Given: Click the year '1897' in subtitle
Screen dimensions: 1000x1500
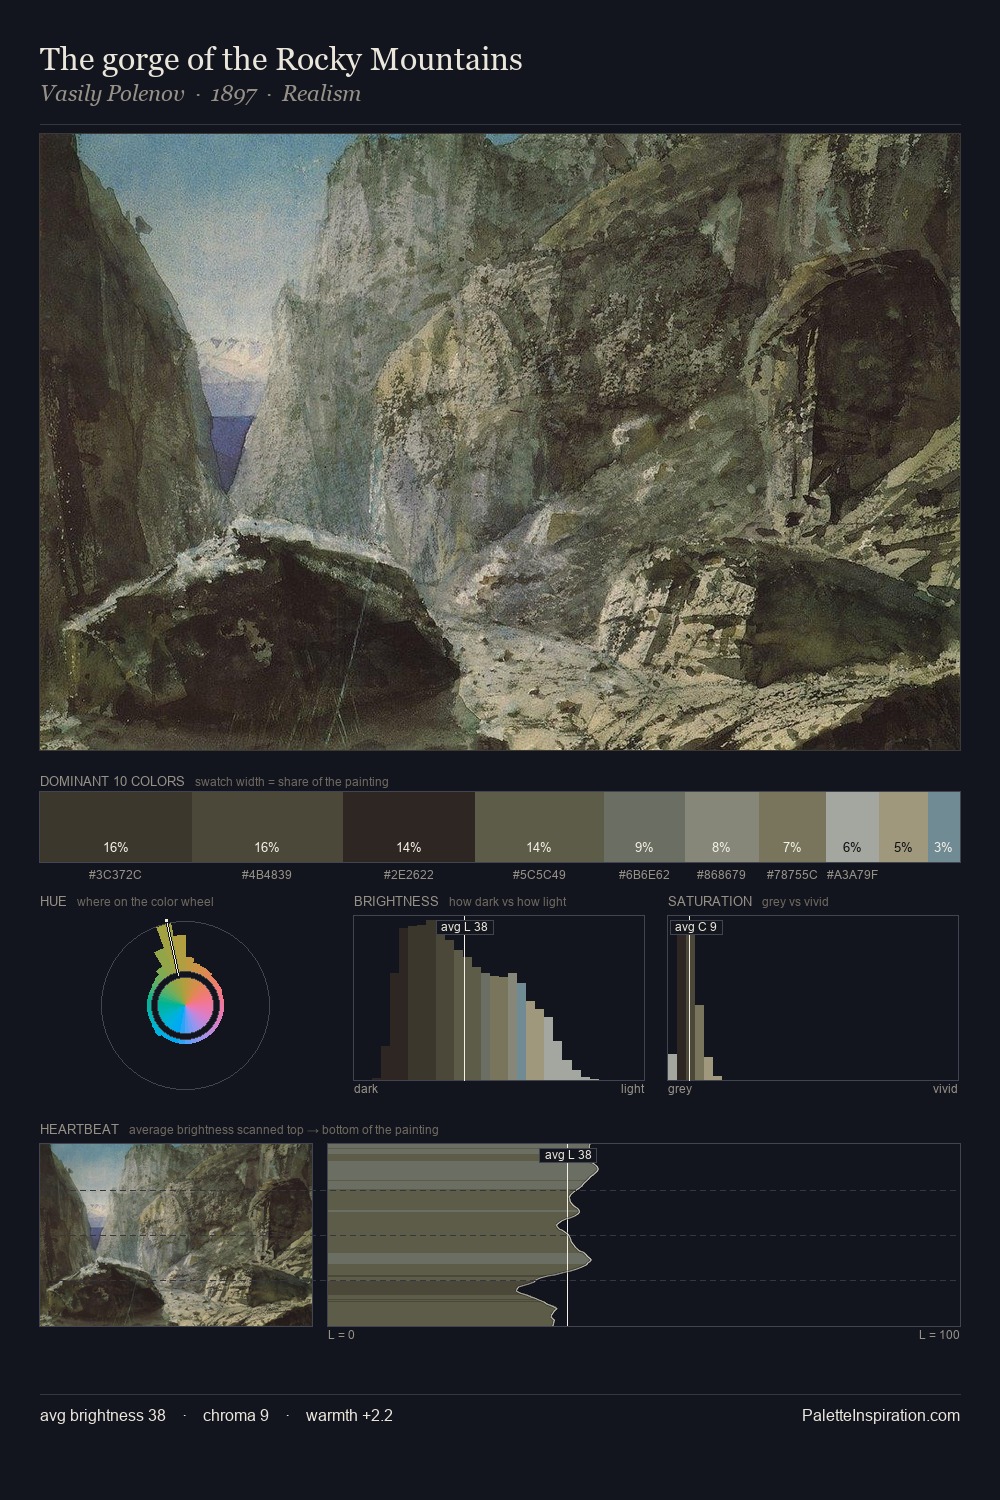Looking at the screenshot, I should (x=234, y=94).
